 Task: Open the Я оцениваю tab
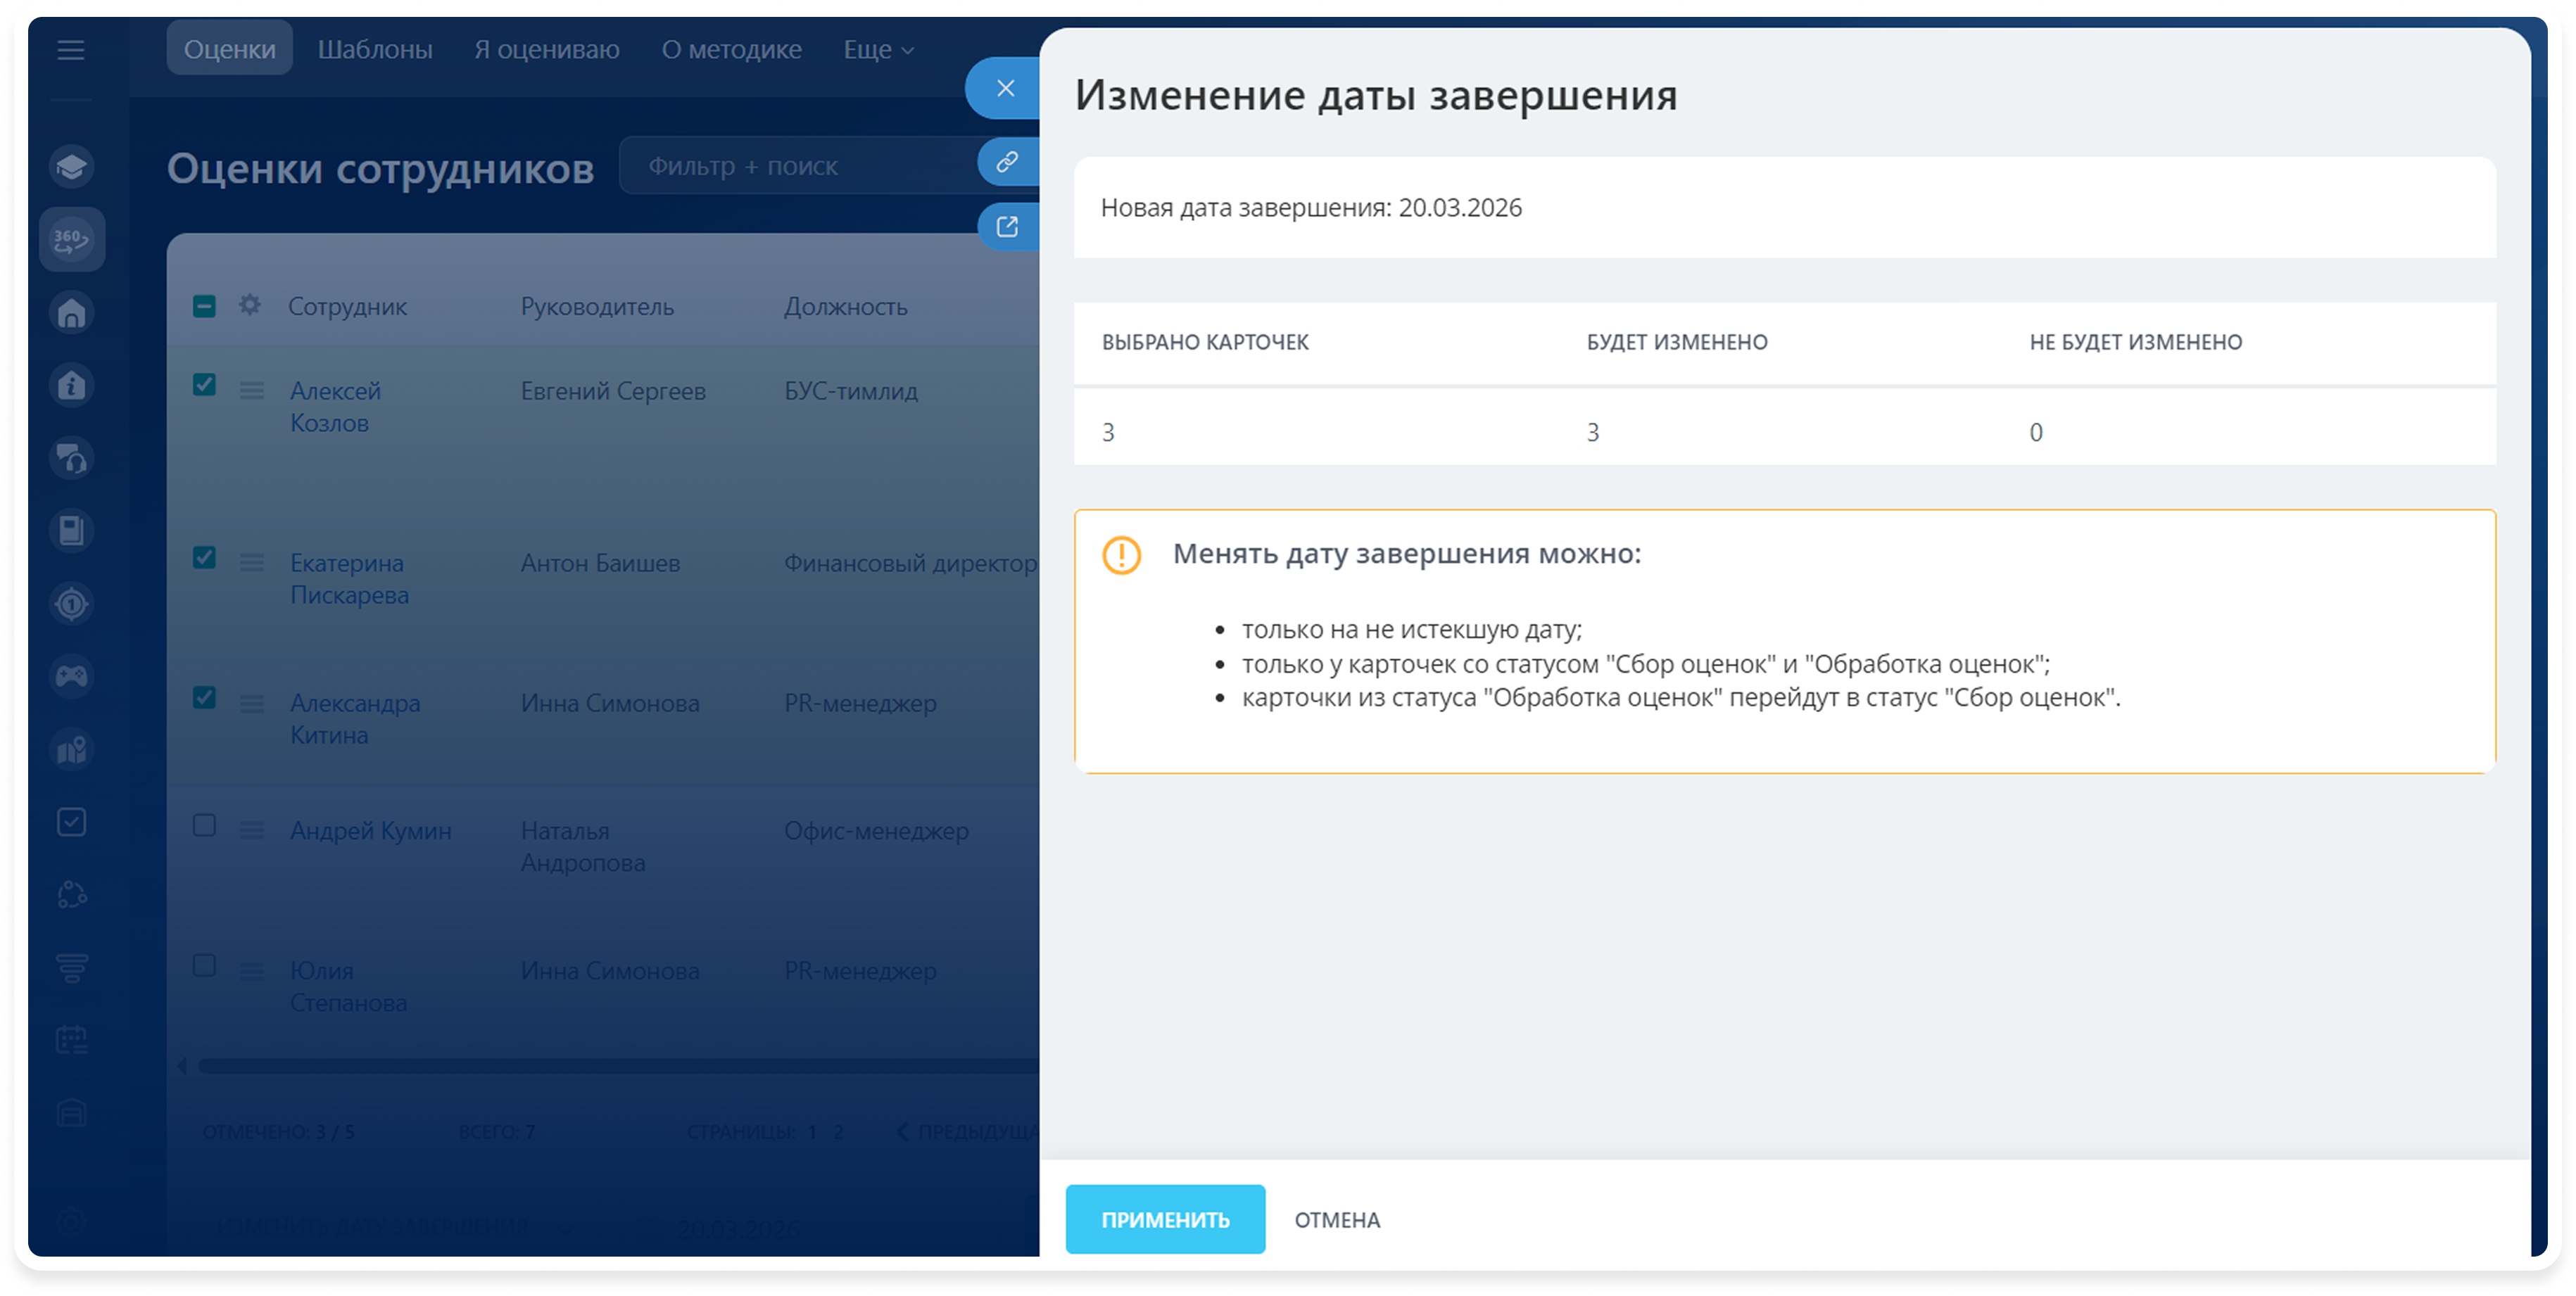(x=546, y=50)
